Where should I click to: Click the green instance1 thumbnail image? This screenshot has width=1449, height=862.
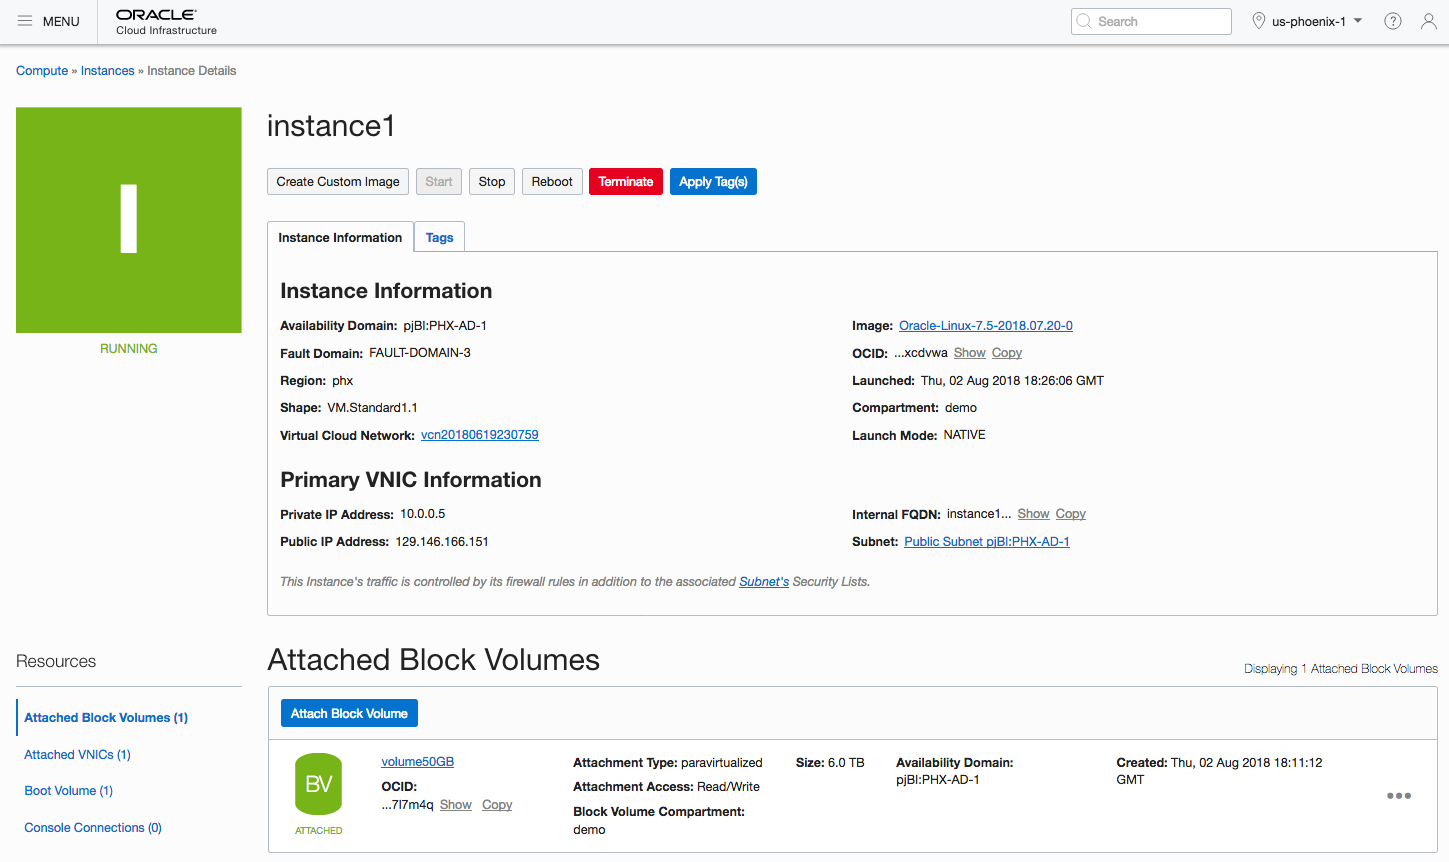click(129, 220)
